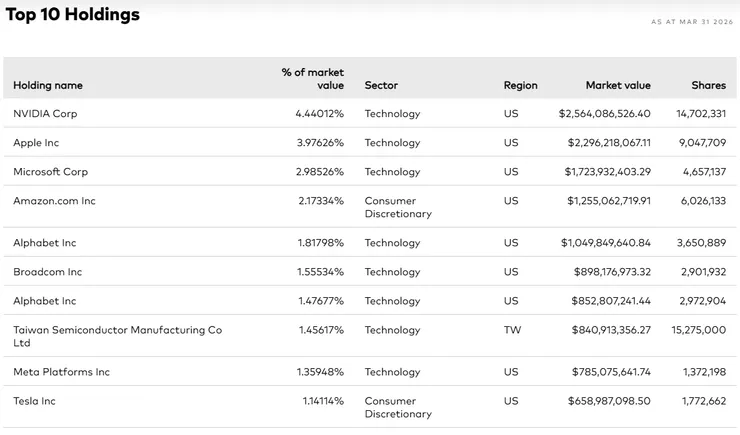Select the 1.81798% percentage cell
This screenshot has width=740, height=435.
(320, 243)
